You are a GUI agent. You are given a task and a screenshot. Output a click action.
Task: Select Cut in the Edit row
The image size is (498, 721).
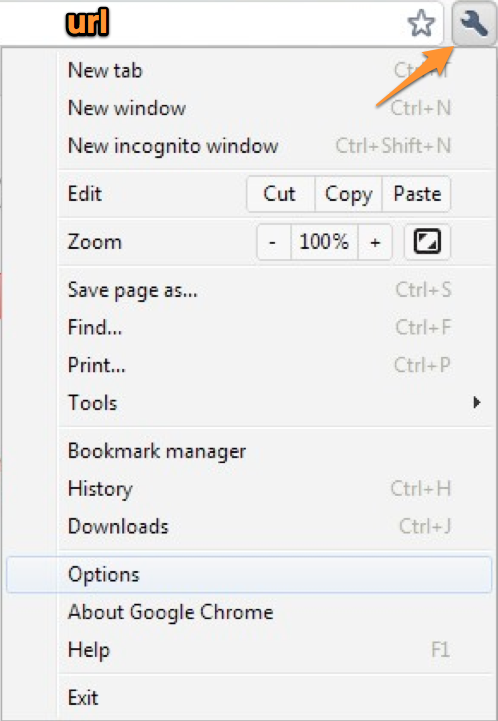tap(280, 194)
